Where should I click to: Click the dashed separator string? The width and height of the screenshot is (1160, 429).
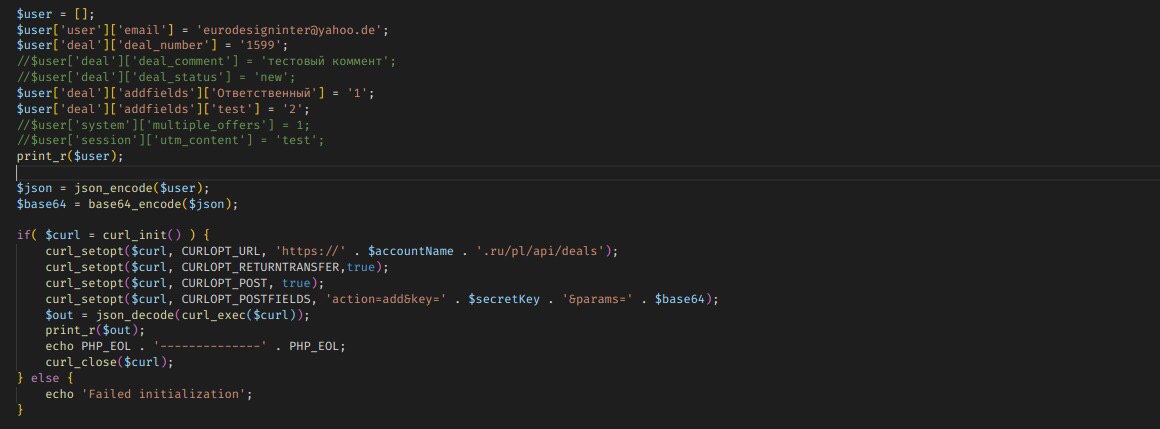tap(210, 347)
